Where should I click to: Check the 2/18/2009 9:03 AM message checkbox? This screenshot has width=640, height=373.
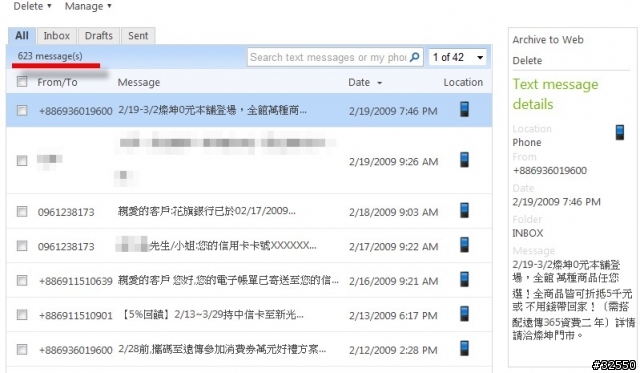(22, 211)
